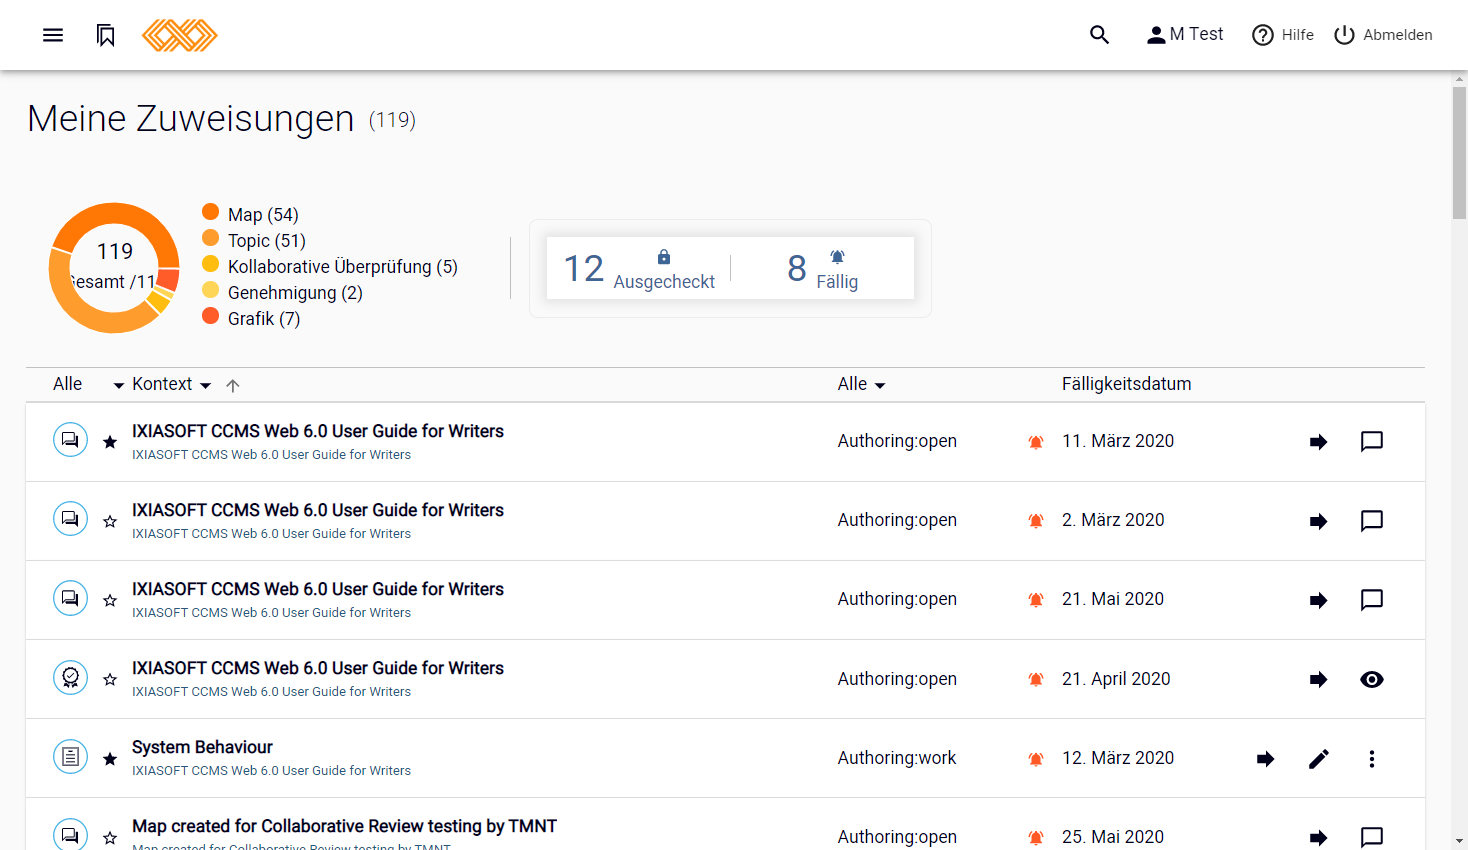This screenshot has height=850, width=1468.
Task: Click scrollbar down arrow
Action: click(x=1460, y=842)
